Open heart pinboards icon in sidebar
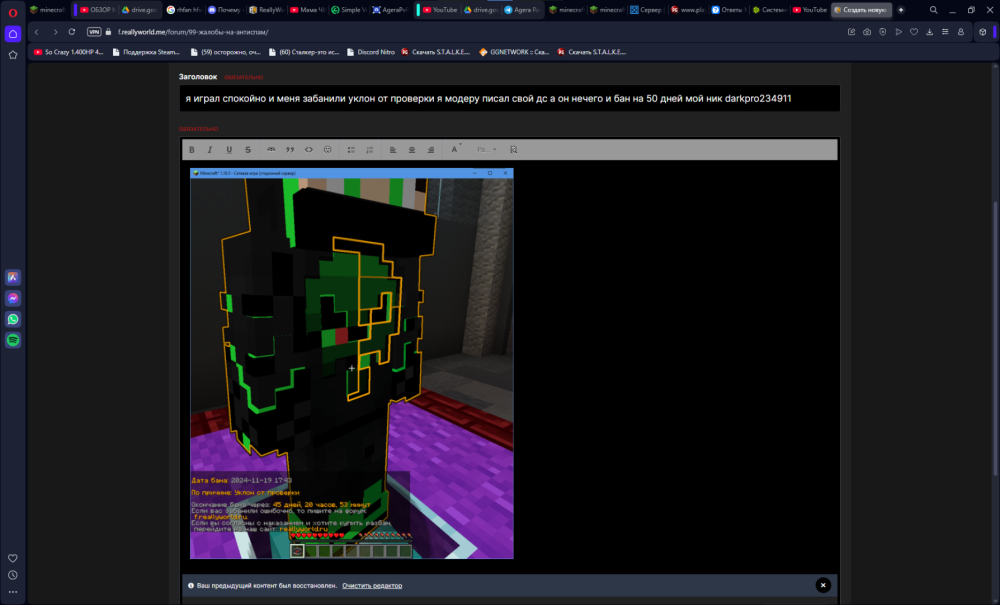Screen dimensions: 1000x605 click(x=13, y=558)
